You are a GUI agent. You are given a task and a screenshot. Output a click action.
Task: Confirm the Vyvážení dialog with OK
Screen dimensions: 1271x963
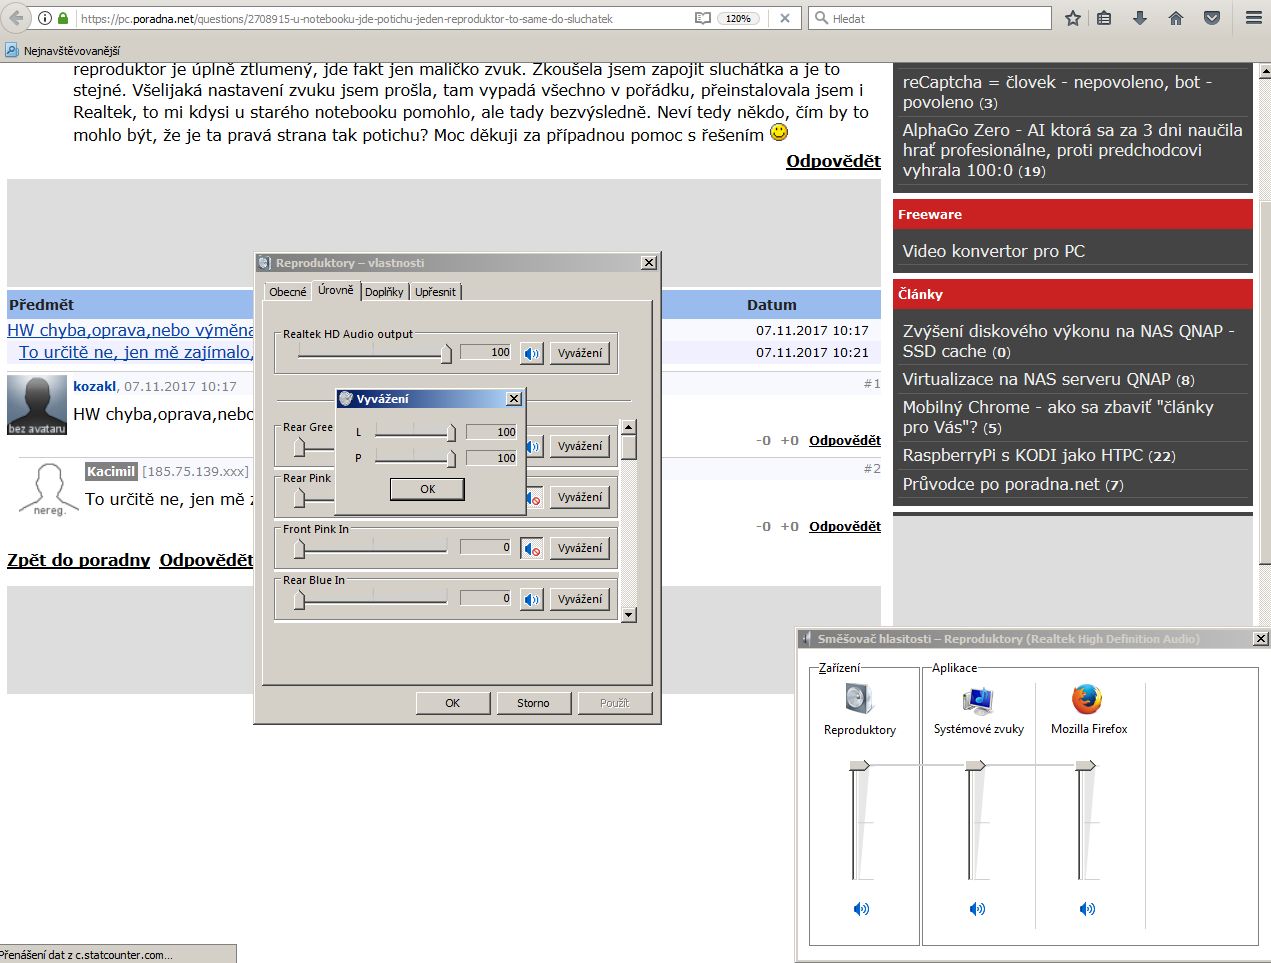tap(427, 489)
